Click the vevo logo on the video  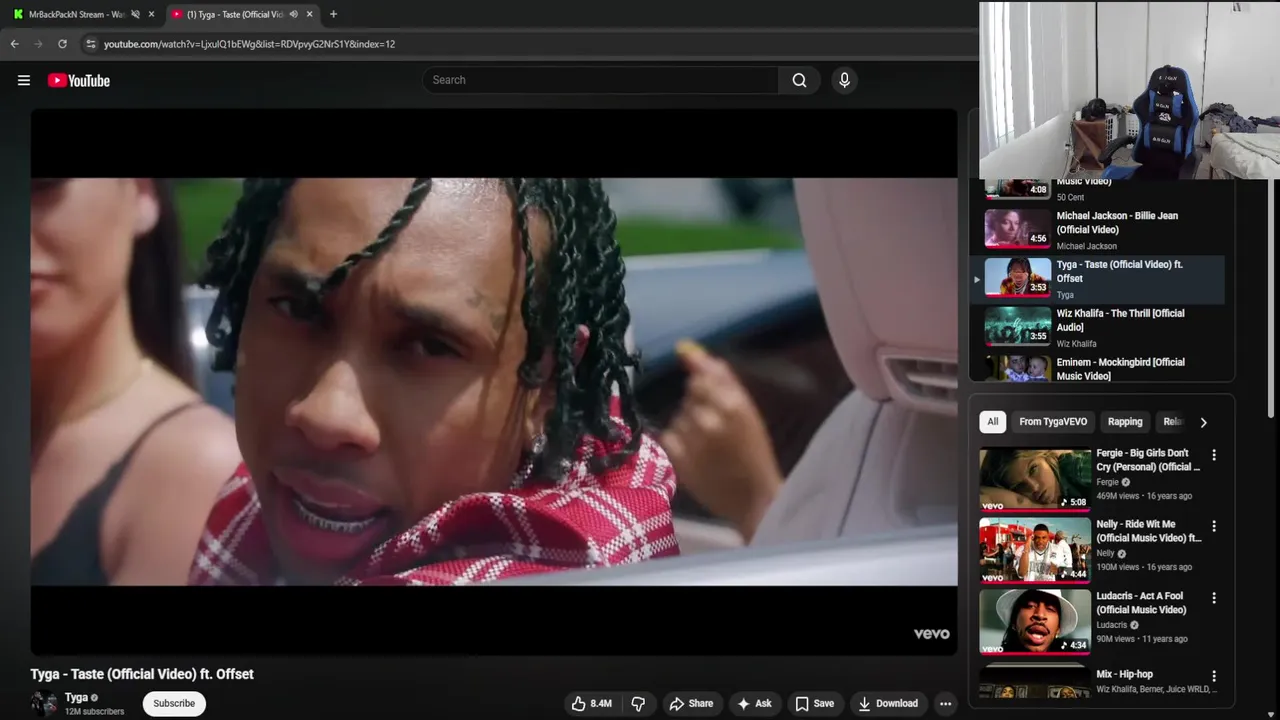931,634
